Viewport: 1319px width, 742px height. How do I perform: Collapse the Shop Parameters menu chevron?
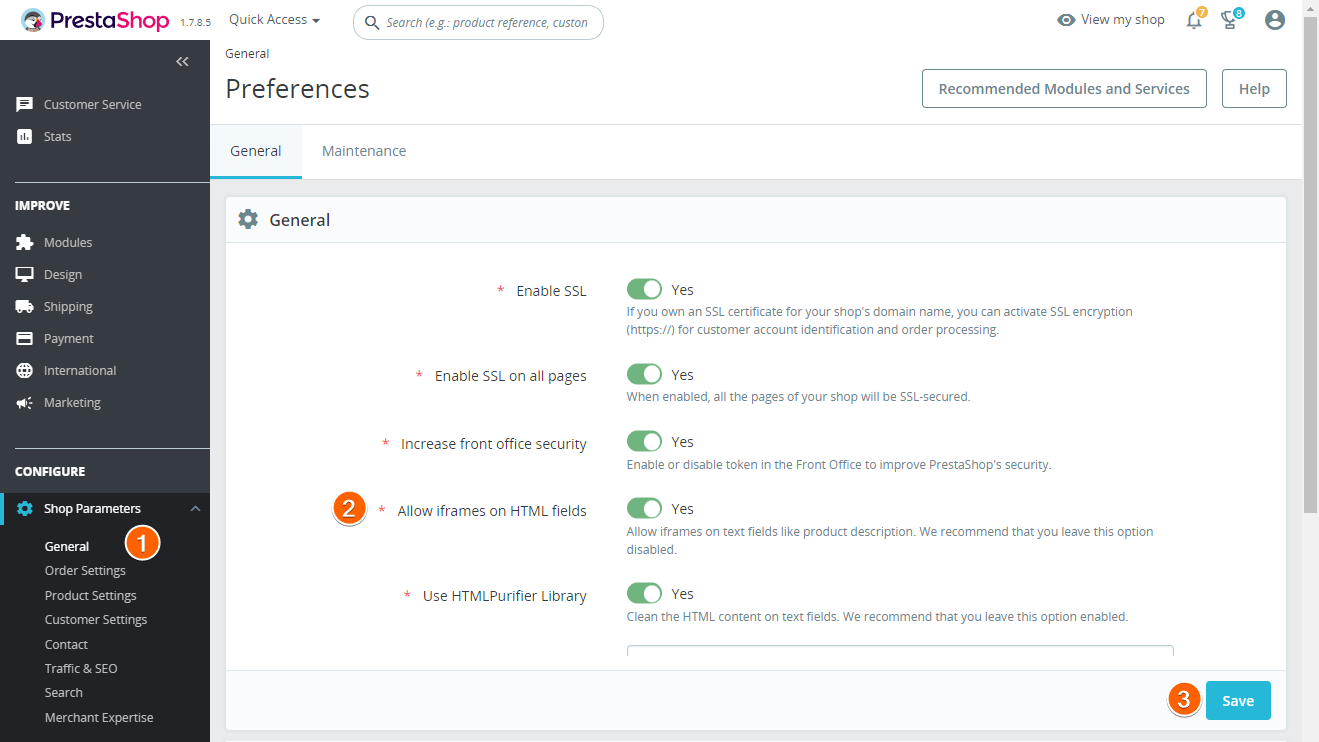pos(195,509)
